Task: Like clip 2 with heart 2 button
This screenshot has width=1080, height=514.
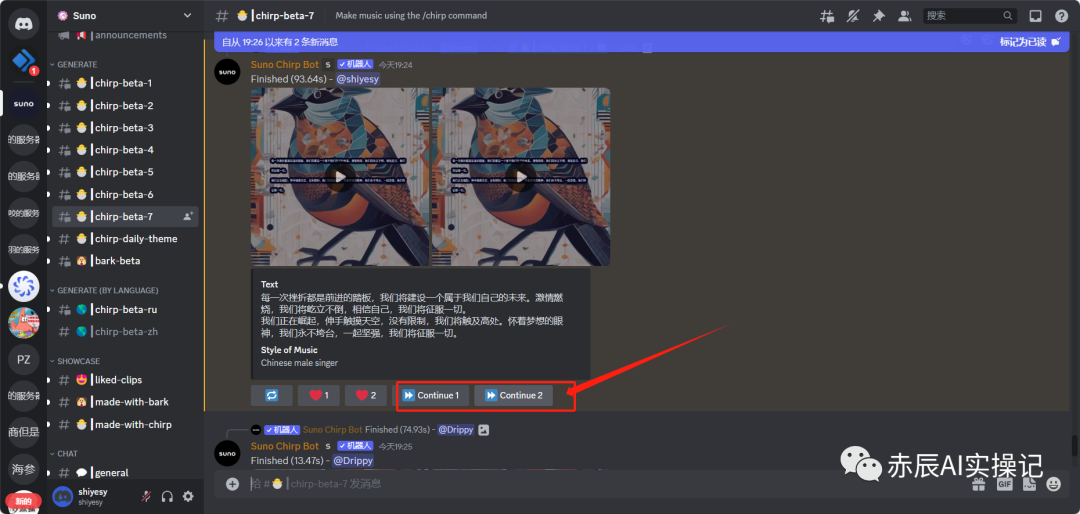Action: pos(366,395)
